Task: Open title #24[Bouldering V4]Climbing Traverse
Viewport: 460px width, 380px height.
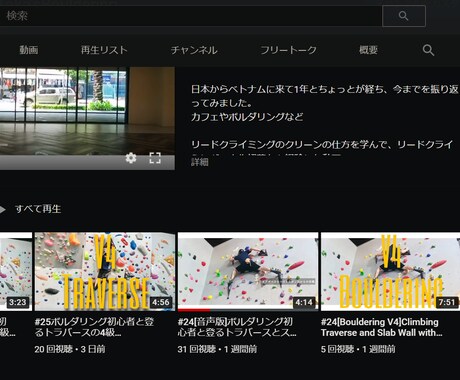Action: coord(382,327)
